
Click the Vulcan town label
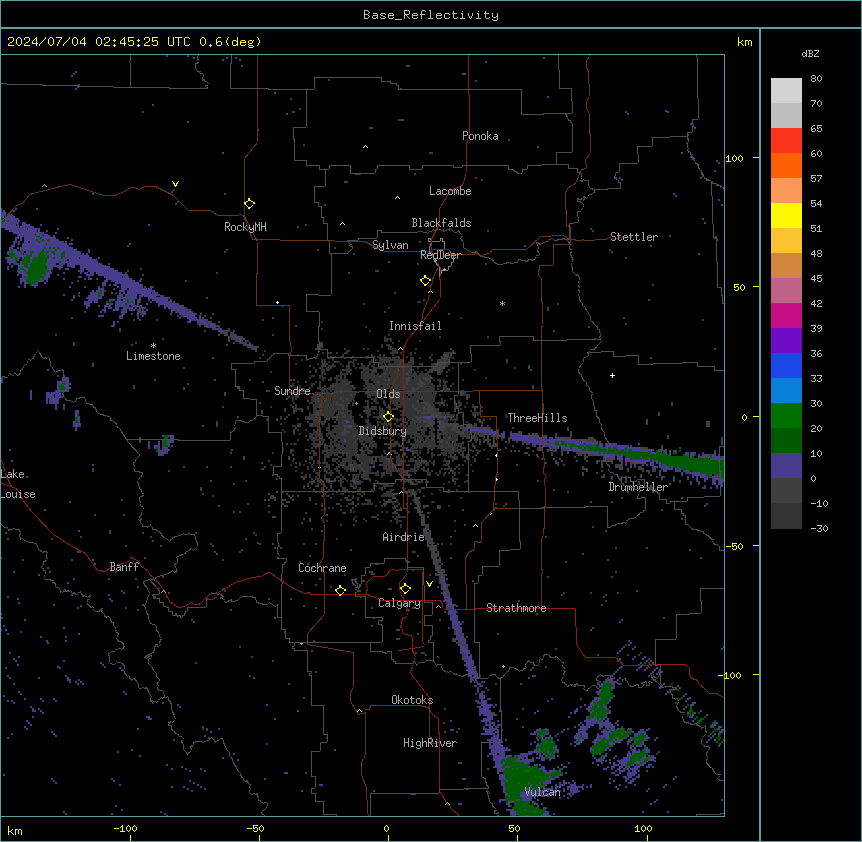pyautogui.click(x=542, y=792)
